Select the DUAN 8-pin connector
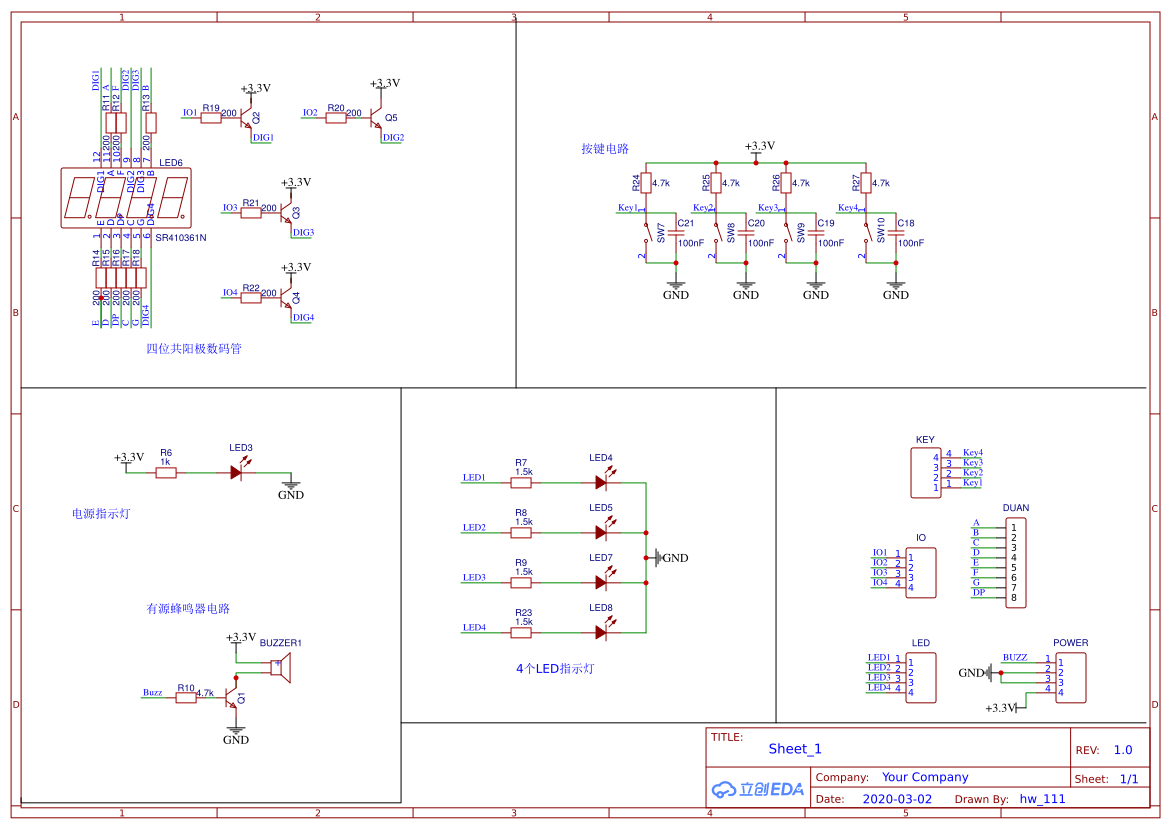This screenshot has width=1172, height=829. tap(1015, 562)
